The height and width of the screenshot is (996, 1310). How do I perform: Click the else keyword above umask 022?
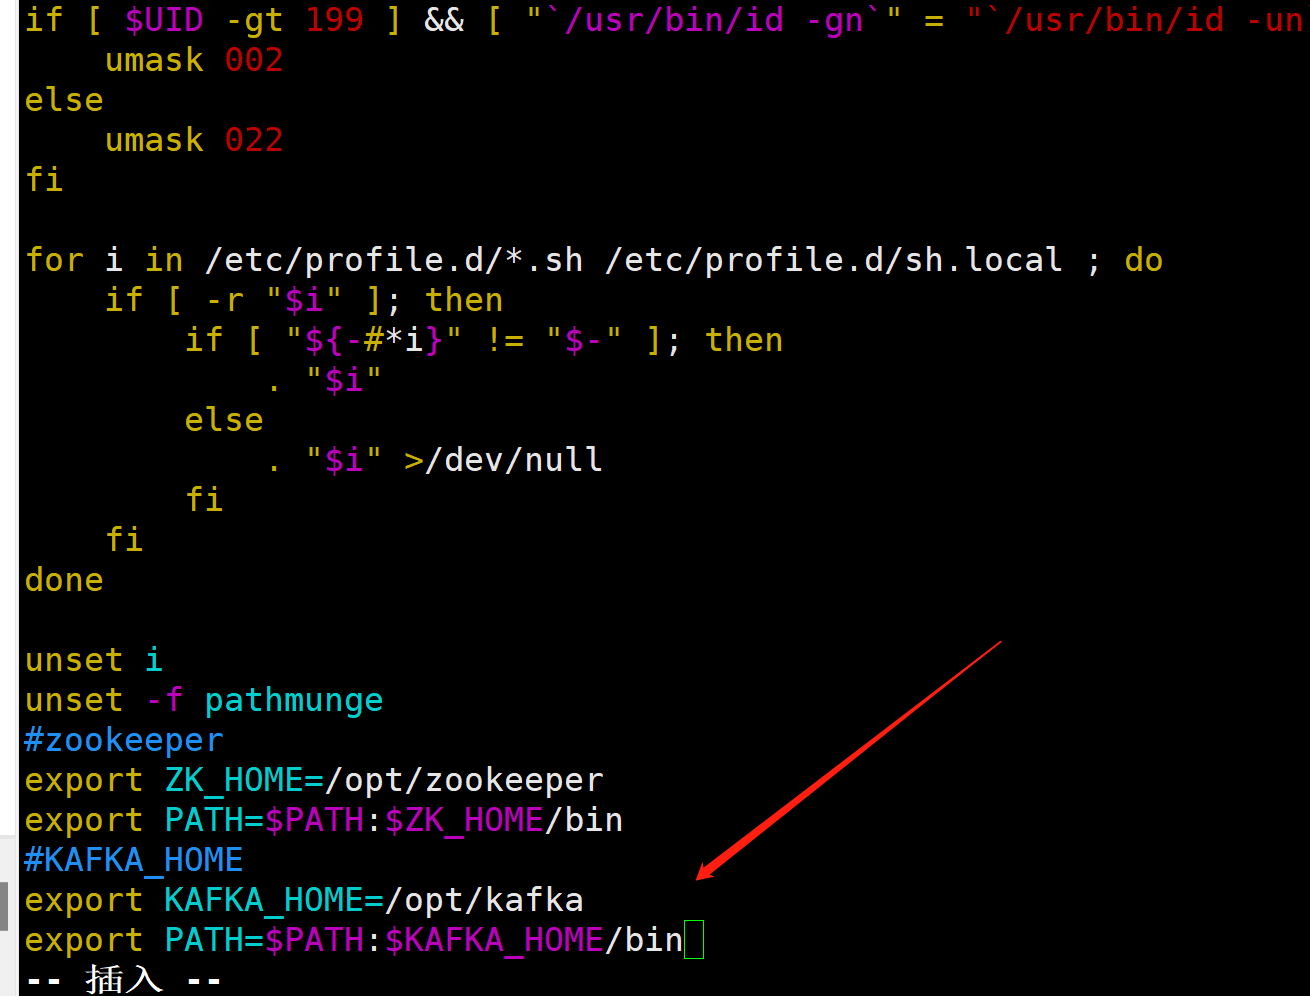(x=63, y=99)
